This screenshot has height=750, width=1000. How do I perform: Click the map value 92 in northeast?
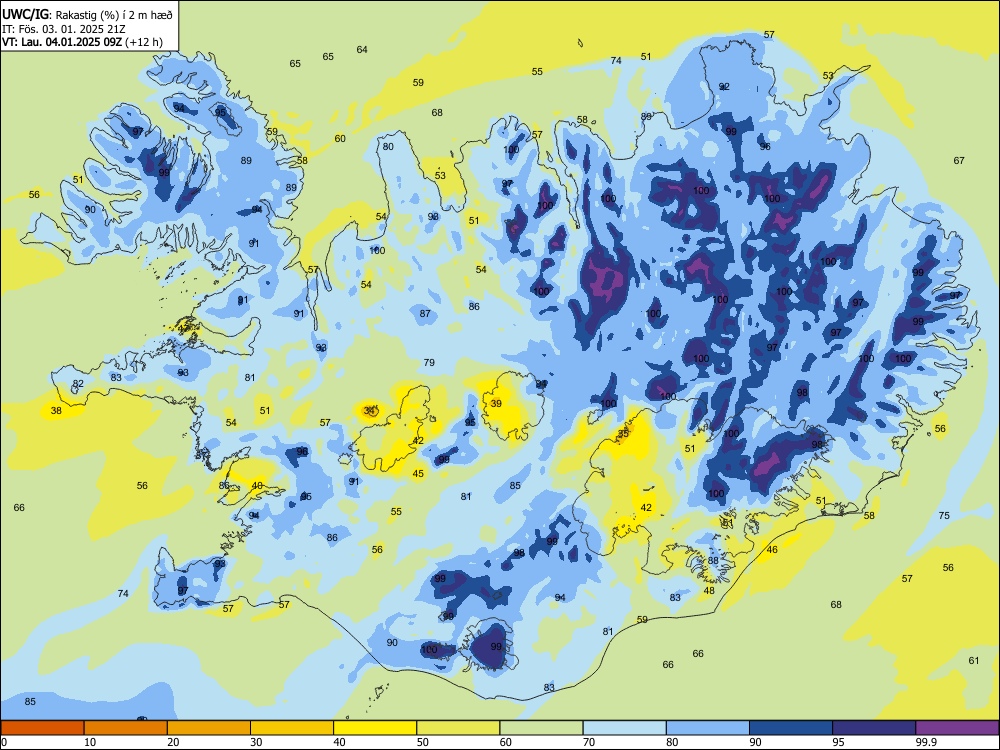pyautogui.click(x=724, y=87)
